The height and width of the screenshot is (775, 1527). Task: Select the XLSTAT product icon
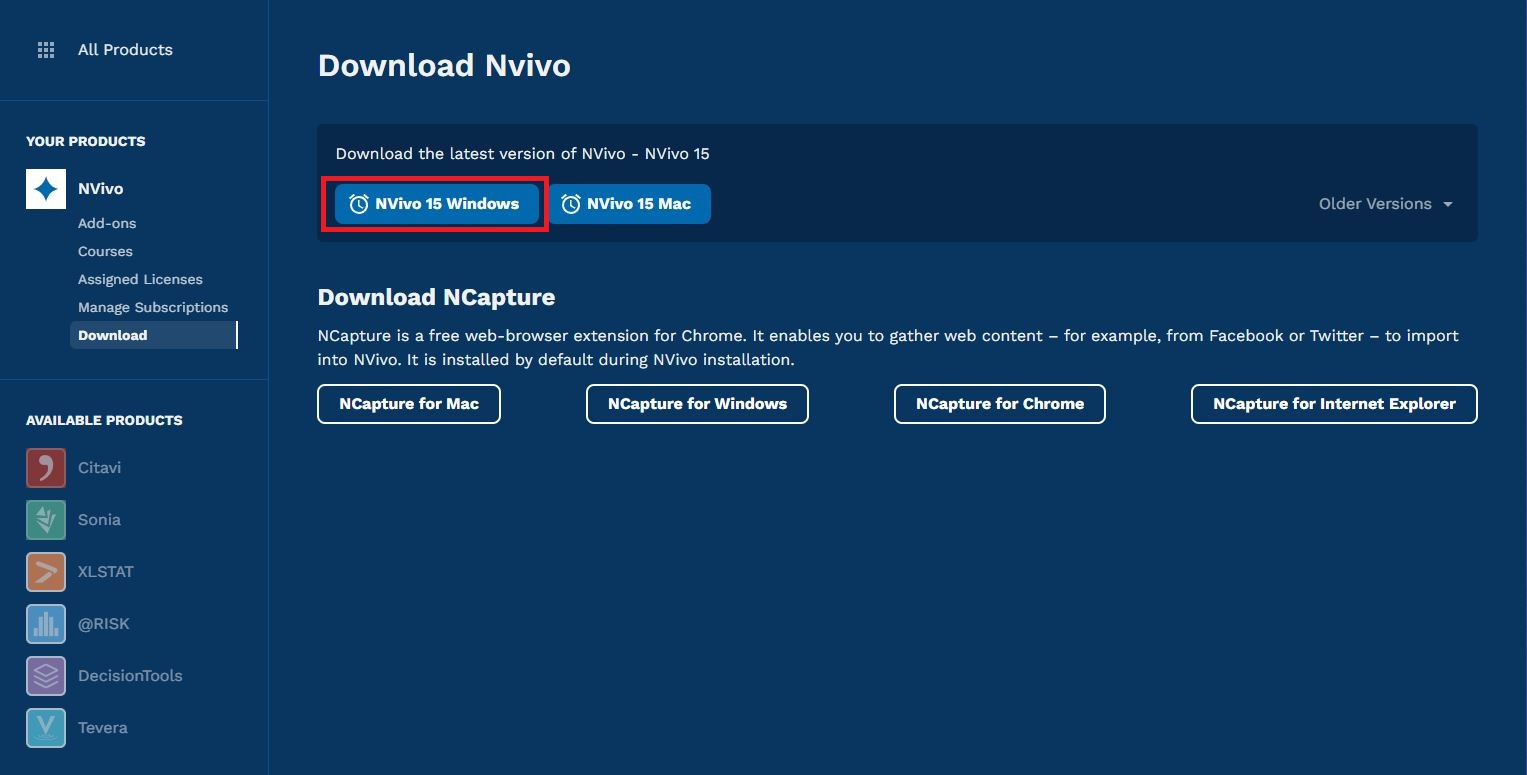click(46, 572)
